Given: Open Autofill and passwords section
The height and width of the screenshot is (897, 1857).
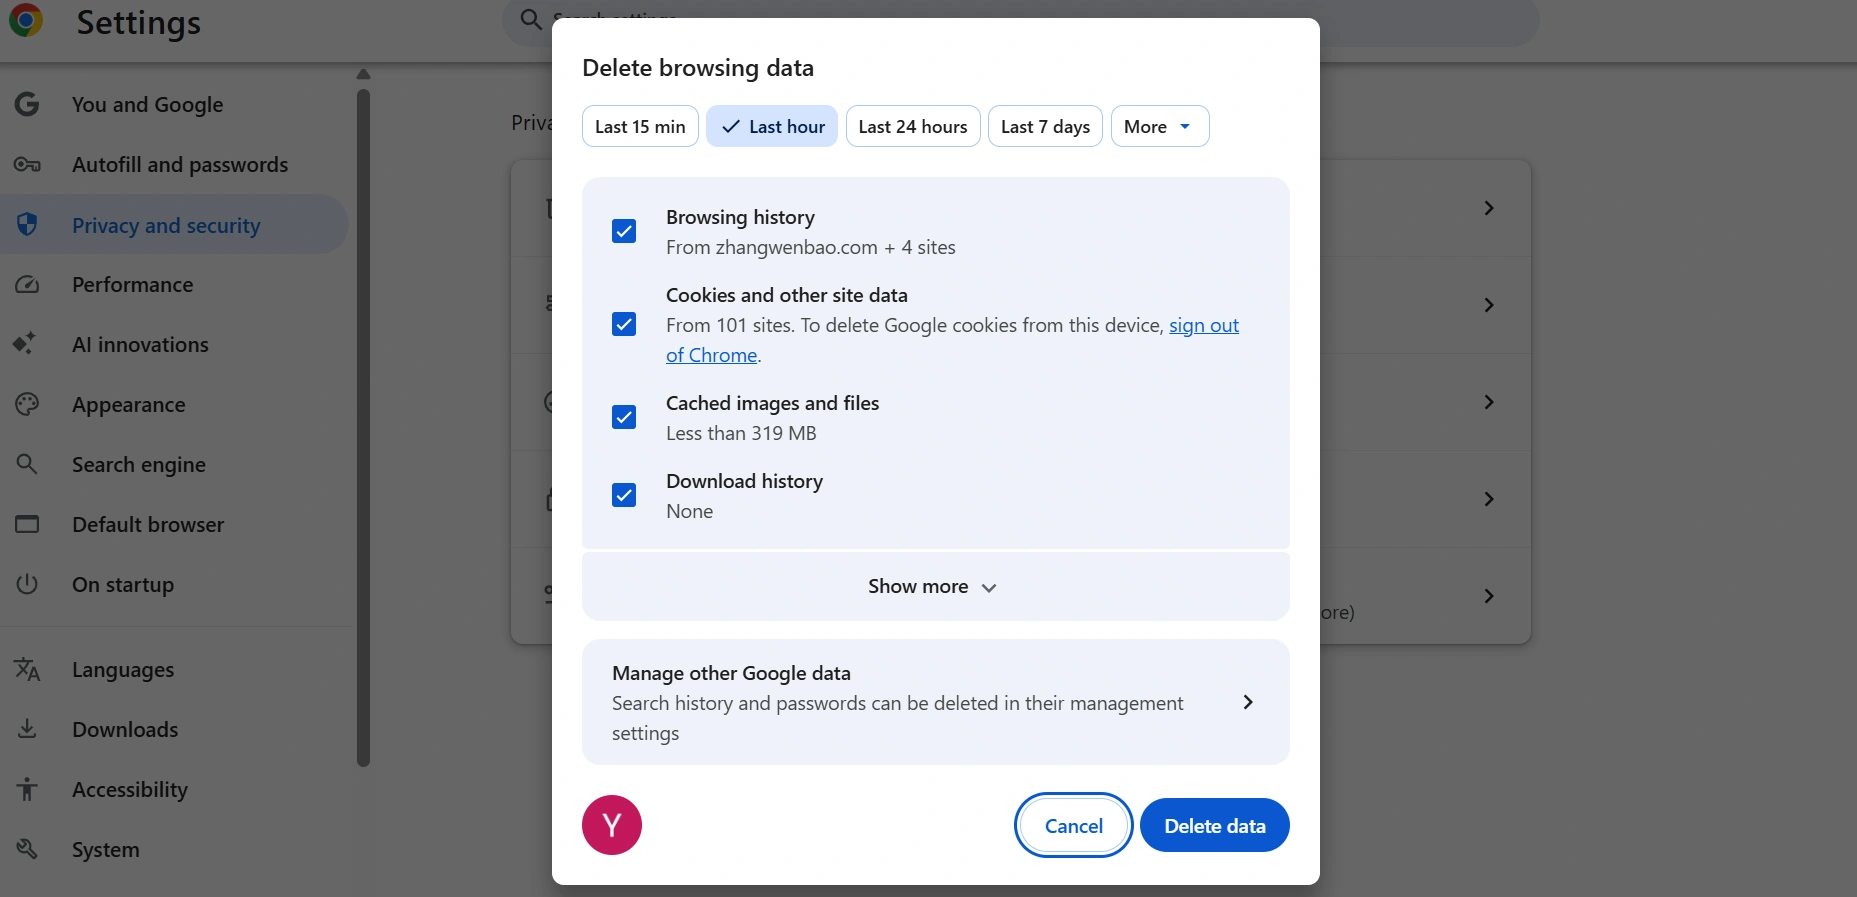Looking at the screenshot, I should (x=174, y=164).
